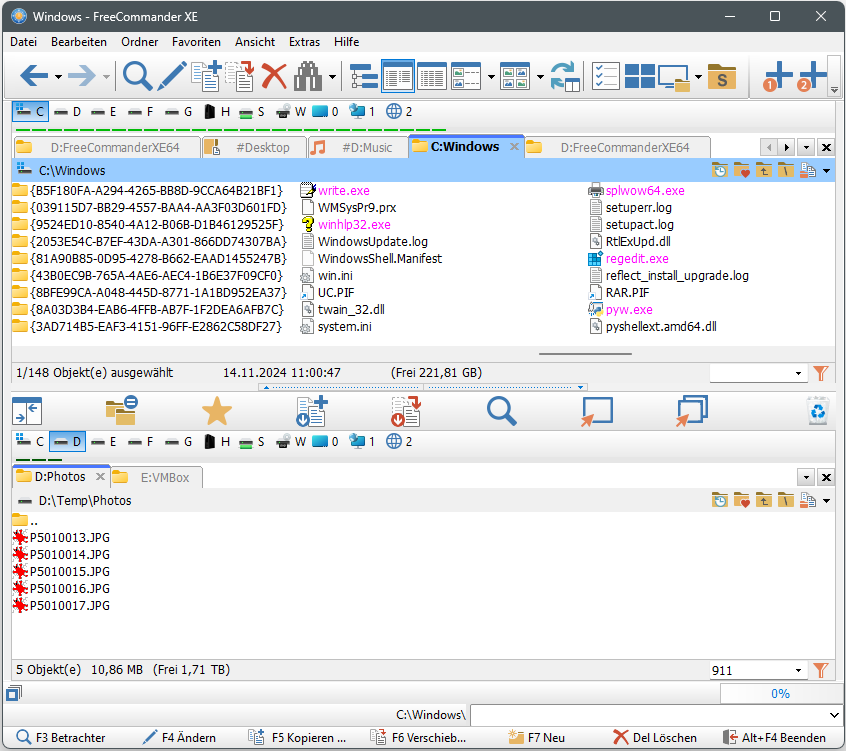The width and height of the screenshot is (846, 751).
Task: Expand the command line dropdown at bottom
Action: [835, 715]
